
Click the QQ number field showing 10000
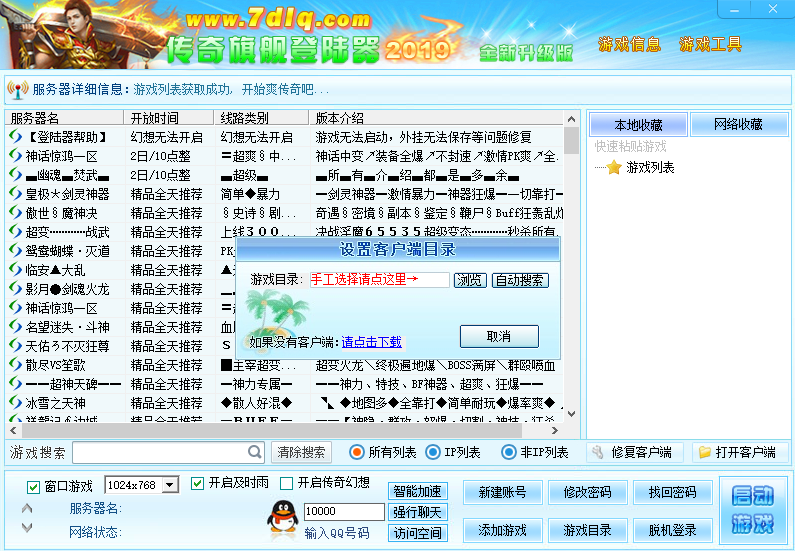pyautogui.click(x=344, y=511)
